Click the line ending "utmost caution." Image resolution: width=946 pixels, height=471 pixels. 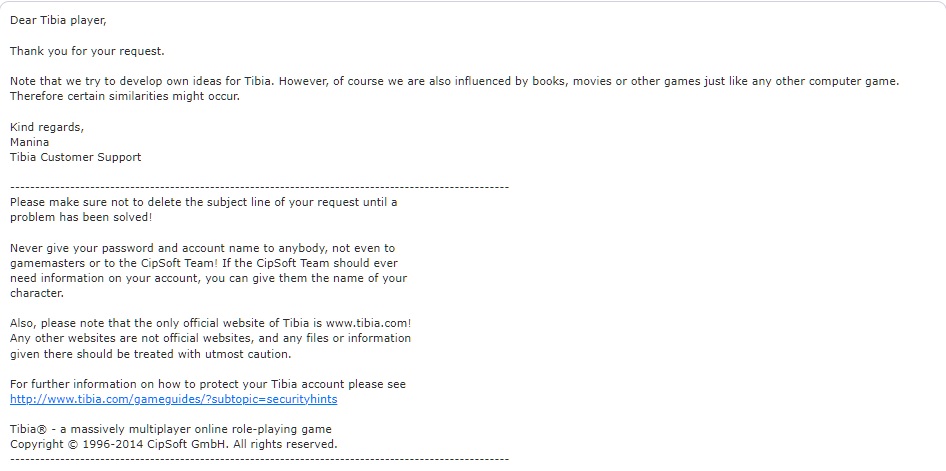[x=150, y=354]
